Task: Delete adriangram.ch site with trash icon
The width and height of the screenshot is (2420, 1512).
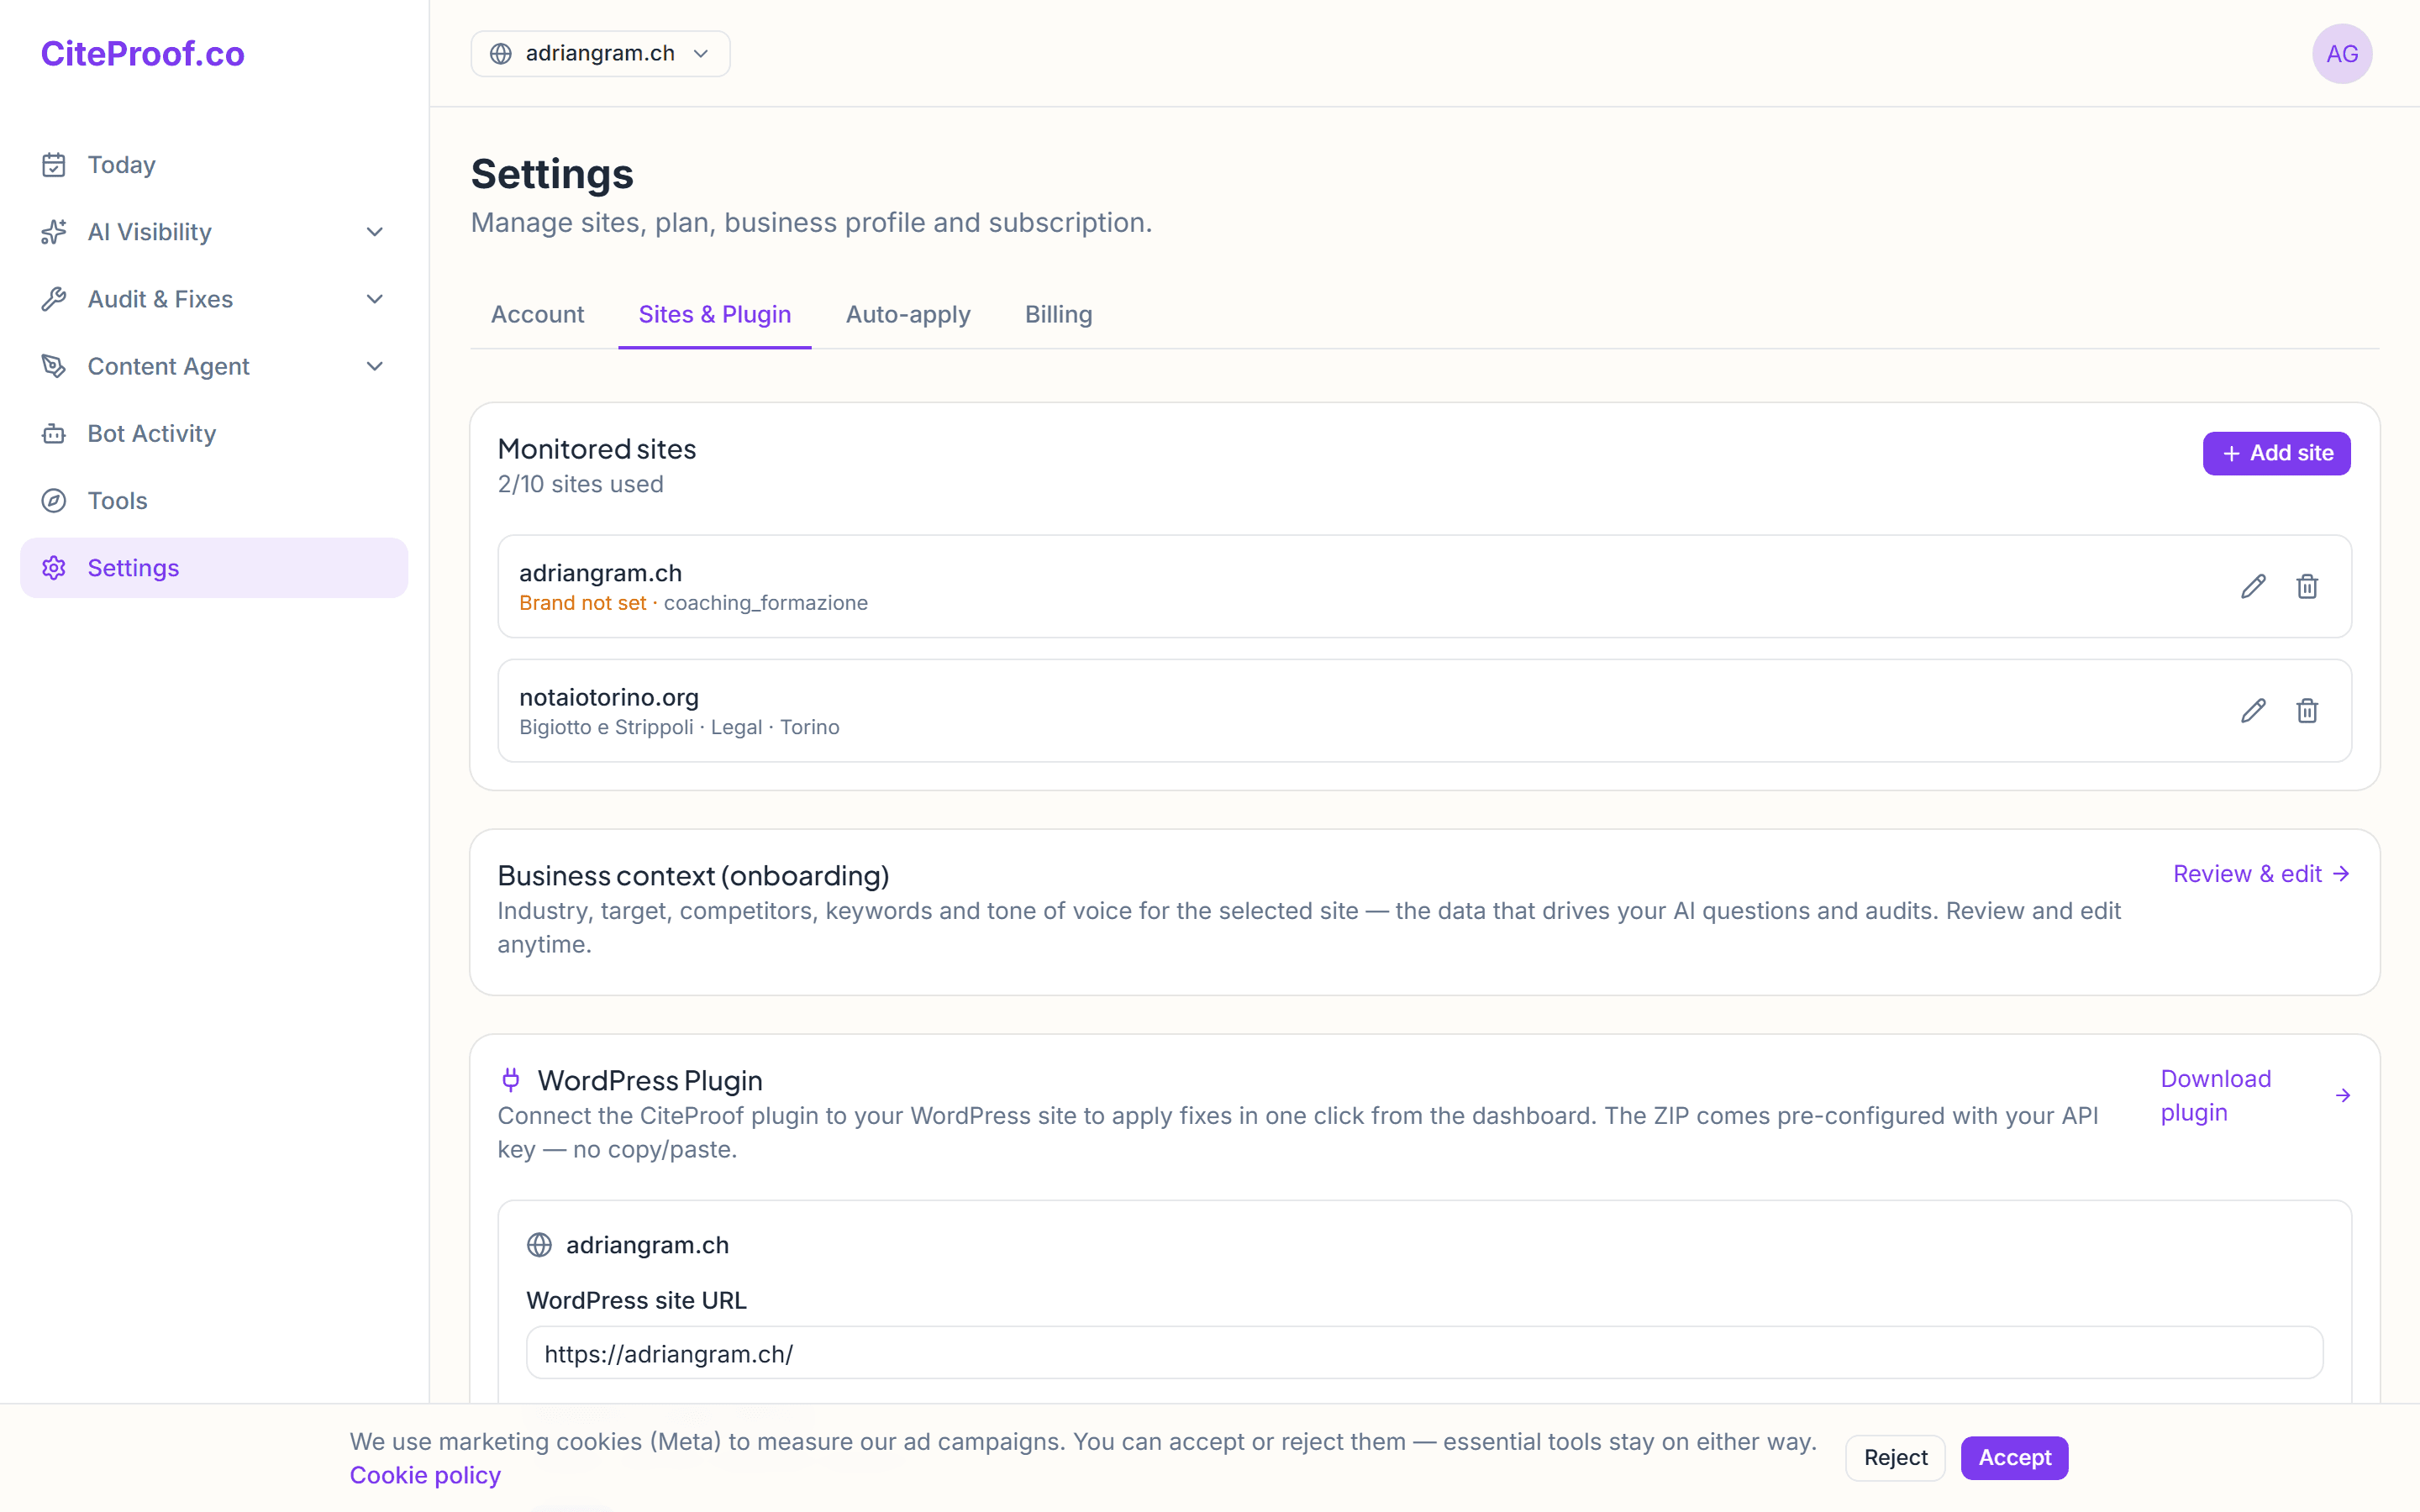Action: [2307, 586]
